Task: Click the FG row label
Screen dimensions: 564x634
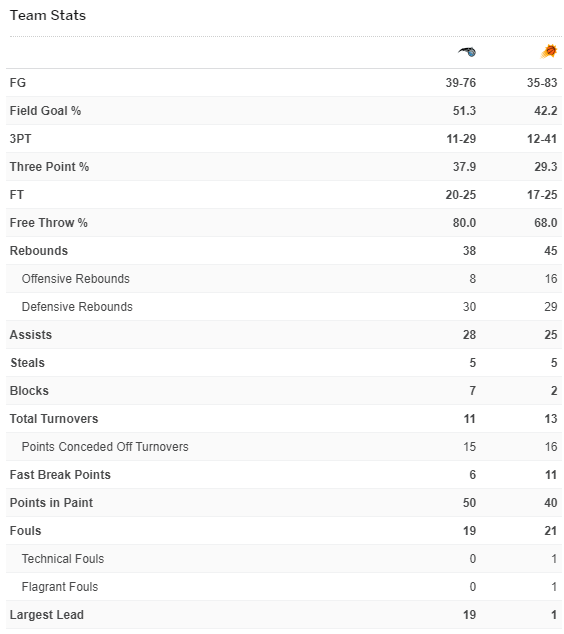Action: point(18,82)
